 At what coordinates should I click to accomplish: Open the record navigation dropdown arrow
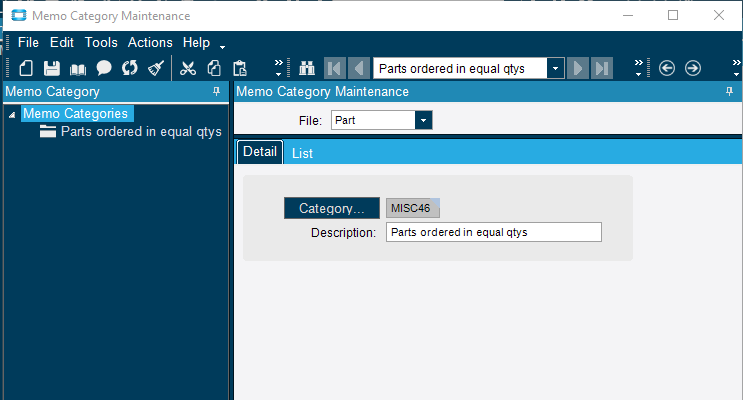(555, 68)
